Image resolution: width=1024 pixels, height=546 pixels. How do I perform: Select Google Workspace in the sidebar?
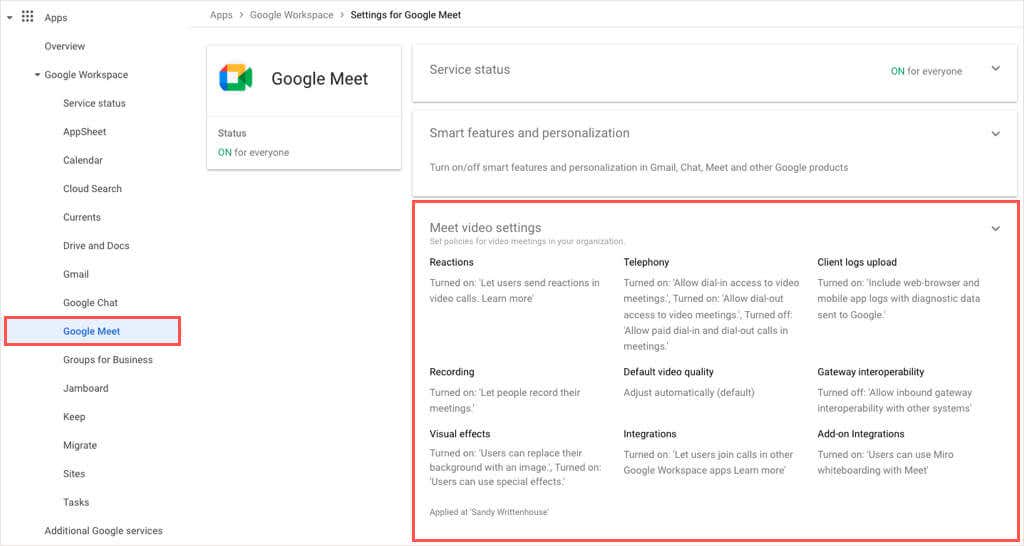86,75
